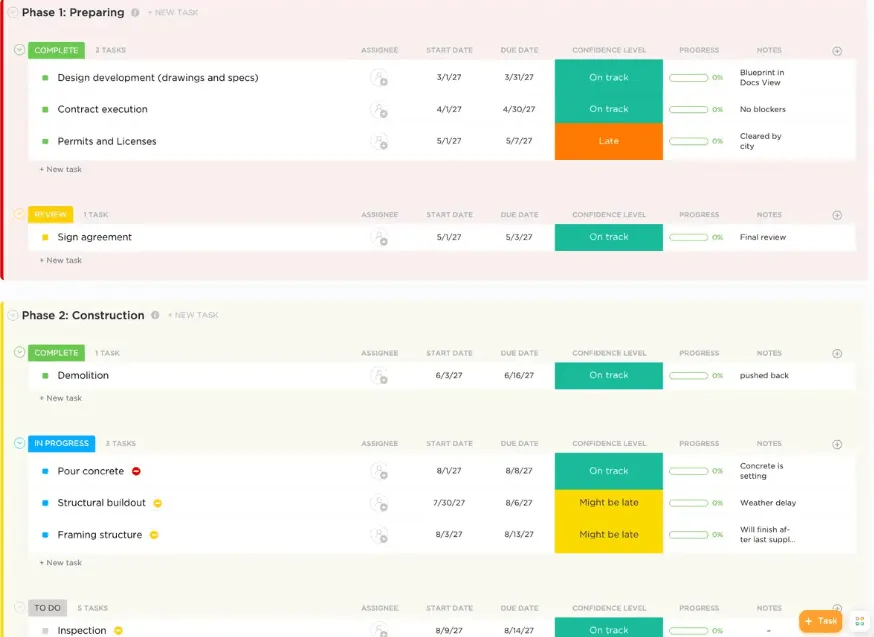Click grey status square of Inspection

pos(45,630)
